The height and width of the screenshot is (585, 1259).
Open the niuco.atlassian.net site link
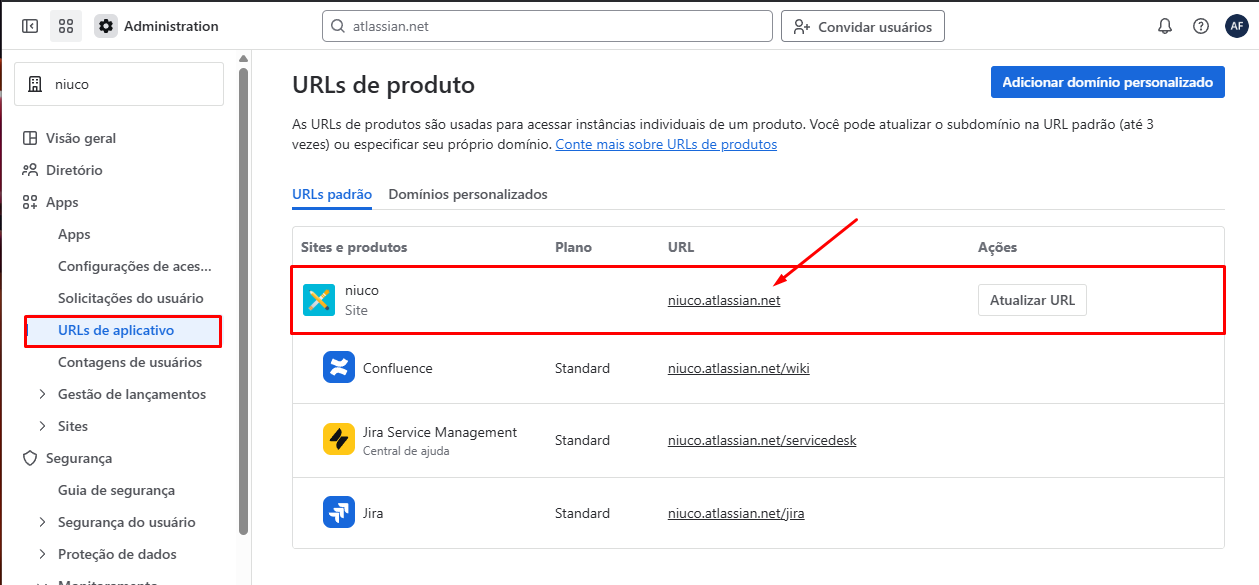724,300
